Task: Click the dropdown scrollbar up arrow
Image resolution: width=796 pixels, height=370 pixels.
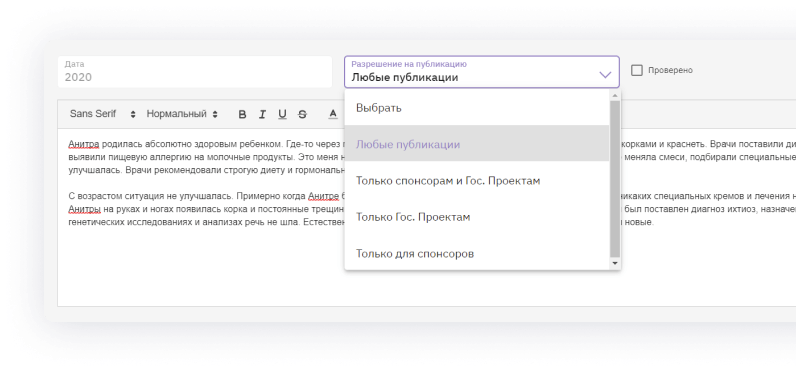Action: click(615, 95)
